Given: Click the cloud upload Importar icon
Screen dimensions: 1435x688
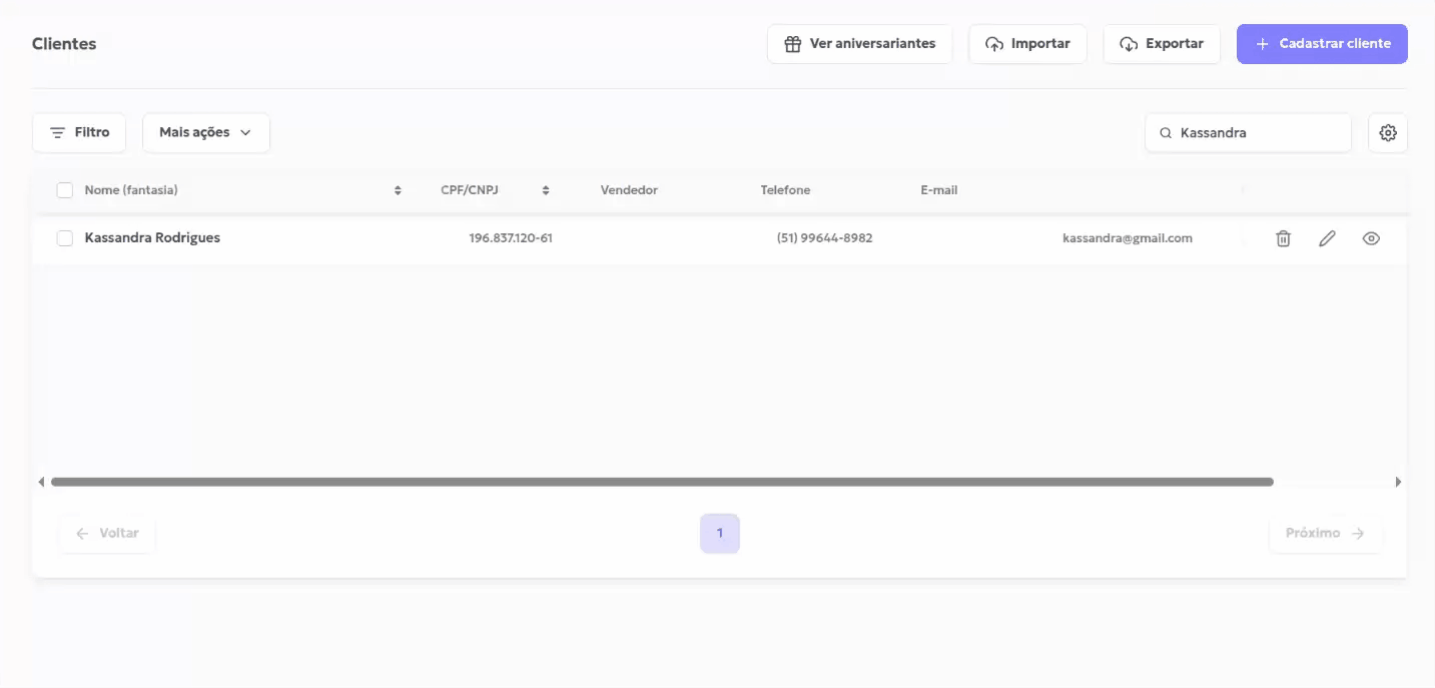Looking at the screenshot, I should 994,44.
